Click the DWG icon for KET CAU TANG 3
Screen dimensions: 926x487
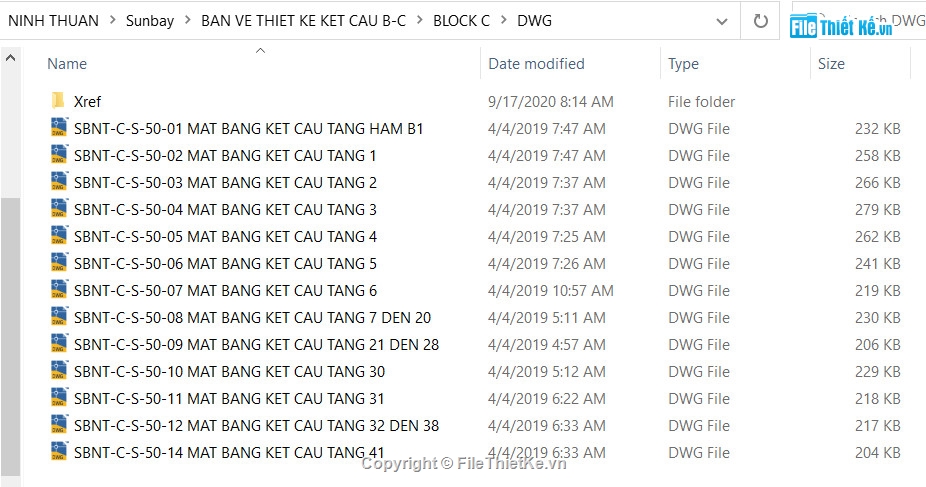click(58, 209)
